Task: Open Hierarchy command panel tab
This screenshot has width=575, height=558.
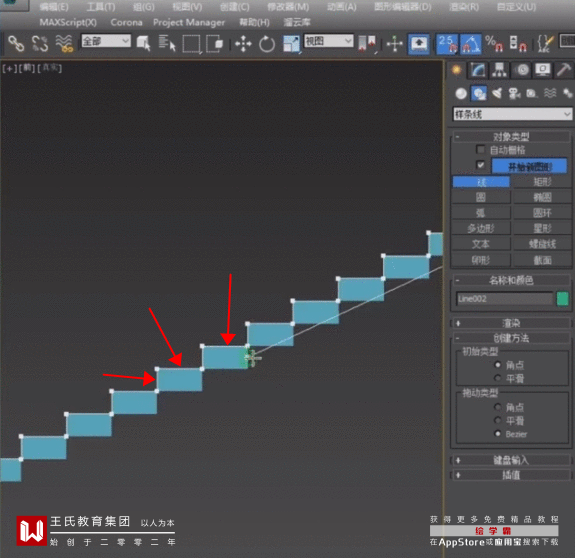Action: [499, 70]
